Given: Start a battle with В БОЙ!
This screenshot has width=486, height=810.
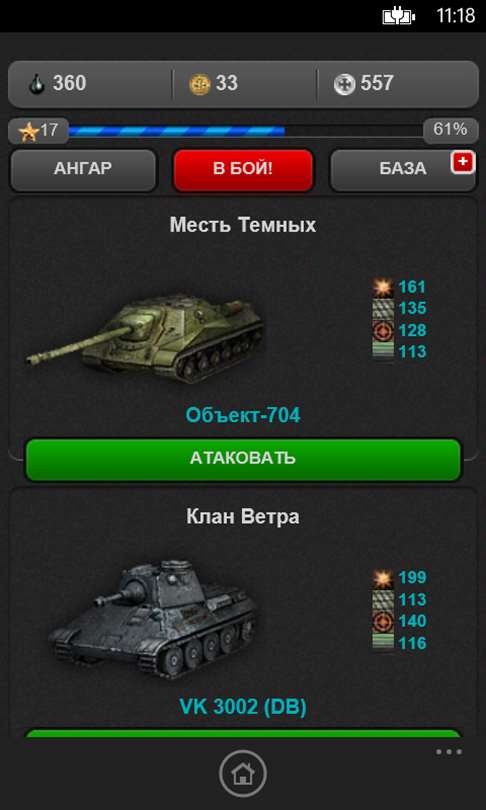Looking at the screenshot, I should [243, 169].
